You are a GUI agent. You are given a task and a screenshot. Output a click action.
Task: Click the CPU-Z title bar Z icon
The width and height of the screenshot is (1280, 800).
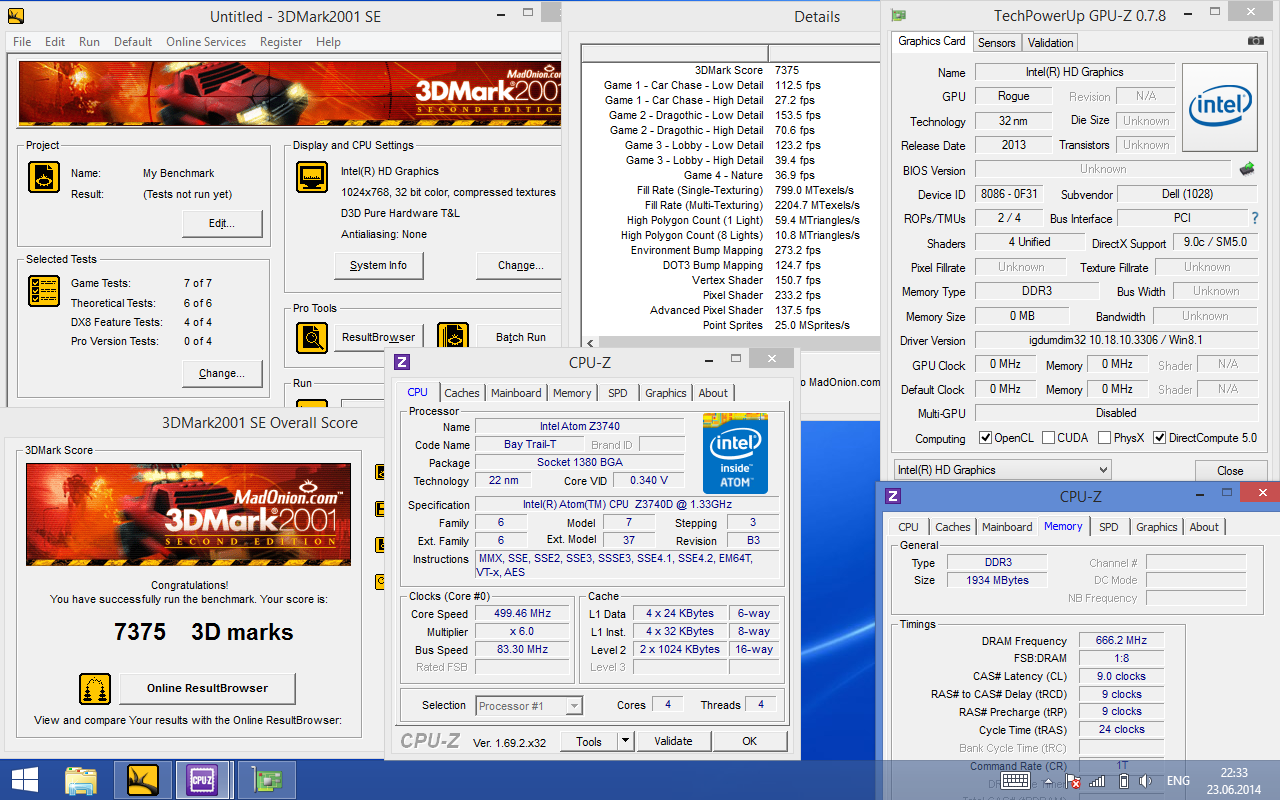pos(402,362)
